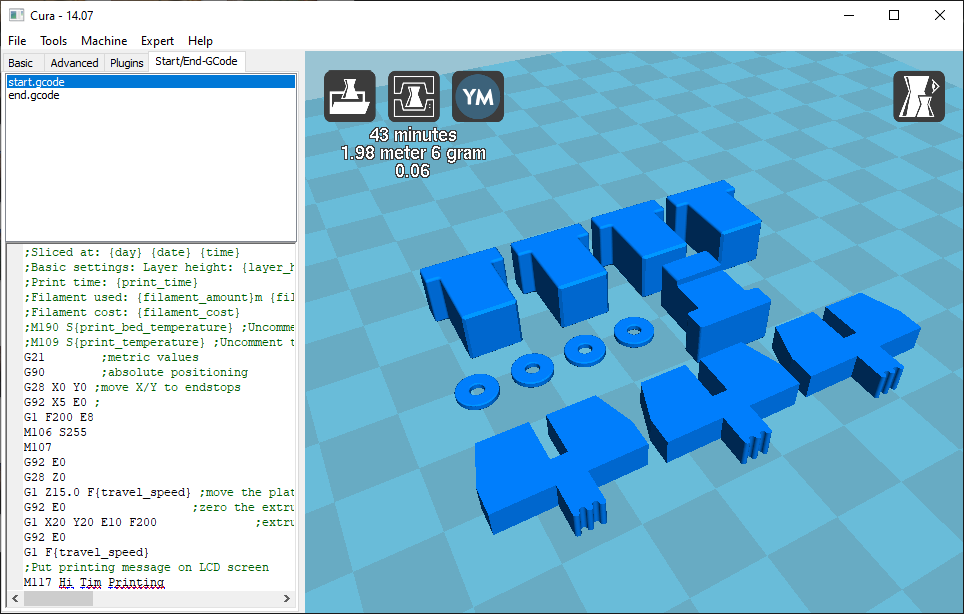
Task: Select the Start/End-GCode tab
Action: coord(197,61)
